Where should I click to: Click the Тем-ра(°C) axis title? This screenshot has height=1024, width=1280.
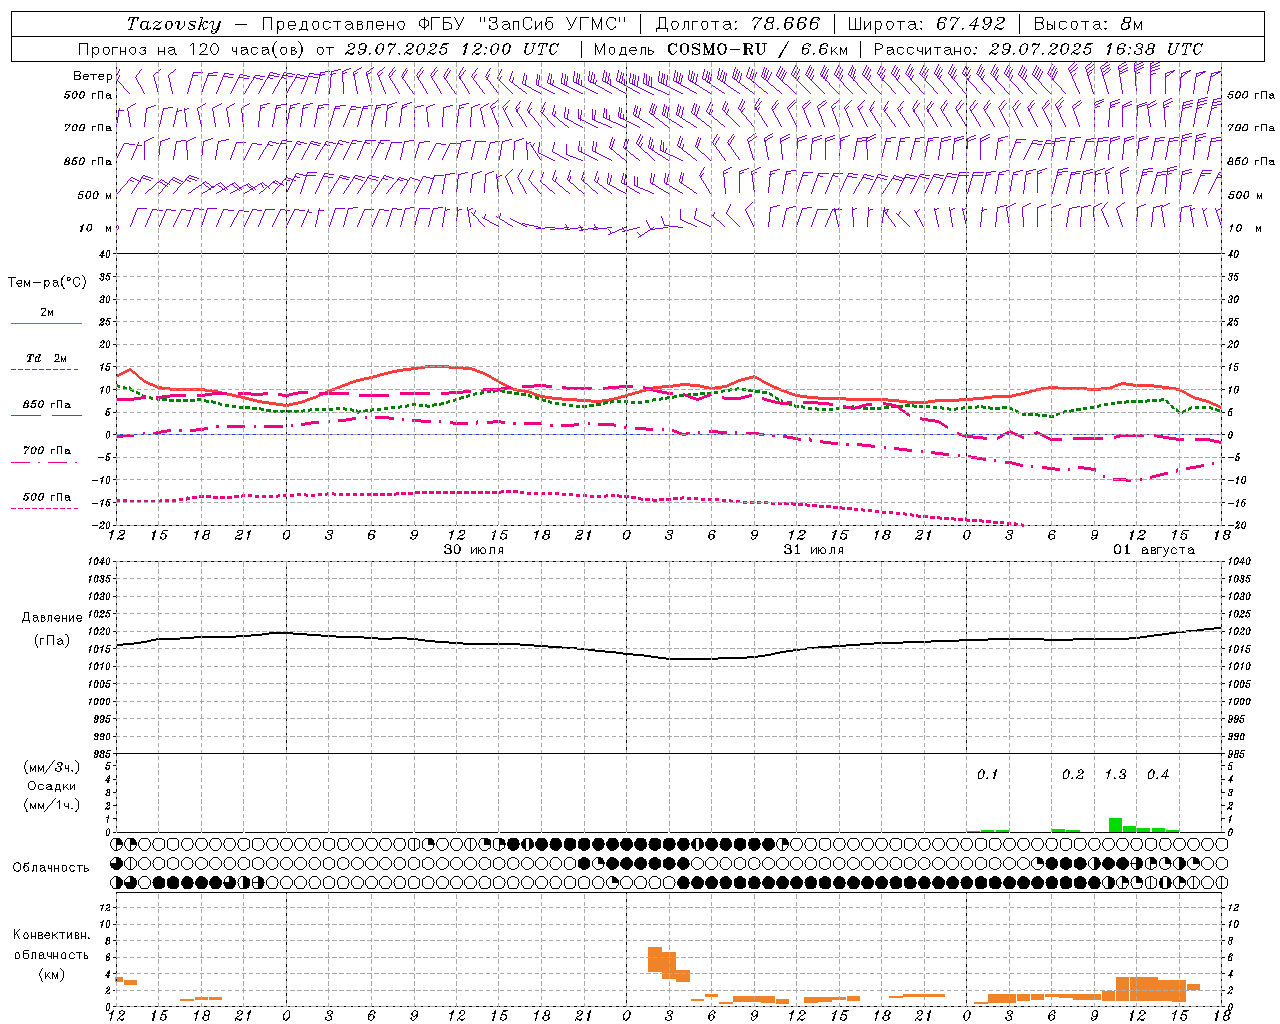(47, 283)
